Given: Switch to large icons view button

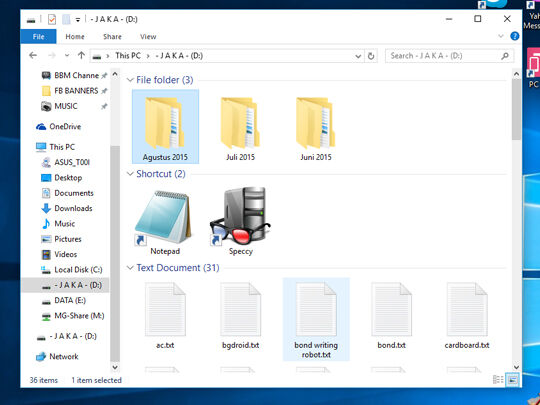Looking at the screenshot, I should (x=512, y=380).
